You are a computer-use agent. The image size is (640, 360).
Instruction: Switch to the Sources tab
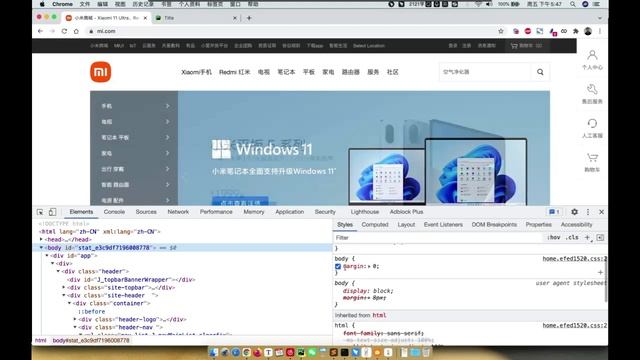(146, 212)
